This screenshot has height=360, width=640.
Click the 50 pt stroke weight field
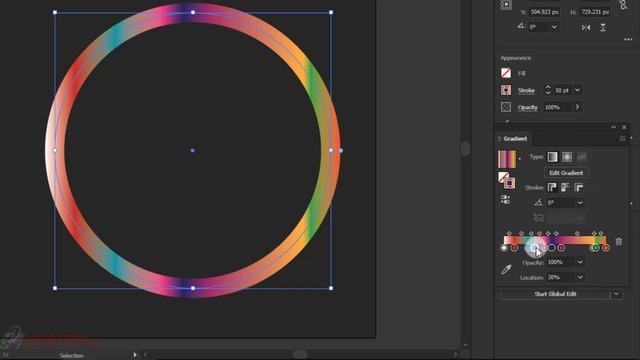tap(562, 90)
